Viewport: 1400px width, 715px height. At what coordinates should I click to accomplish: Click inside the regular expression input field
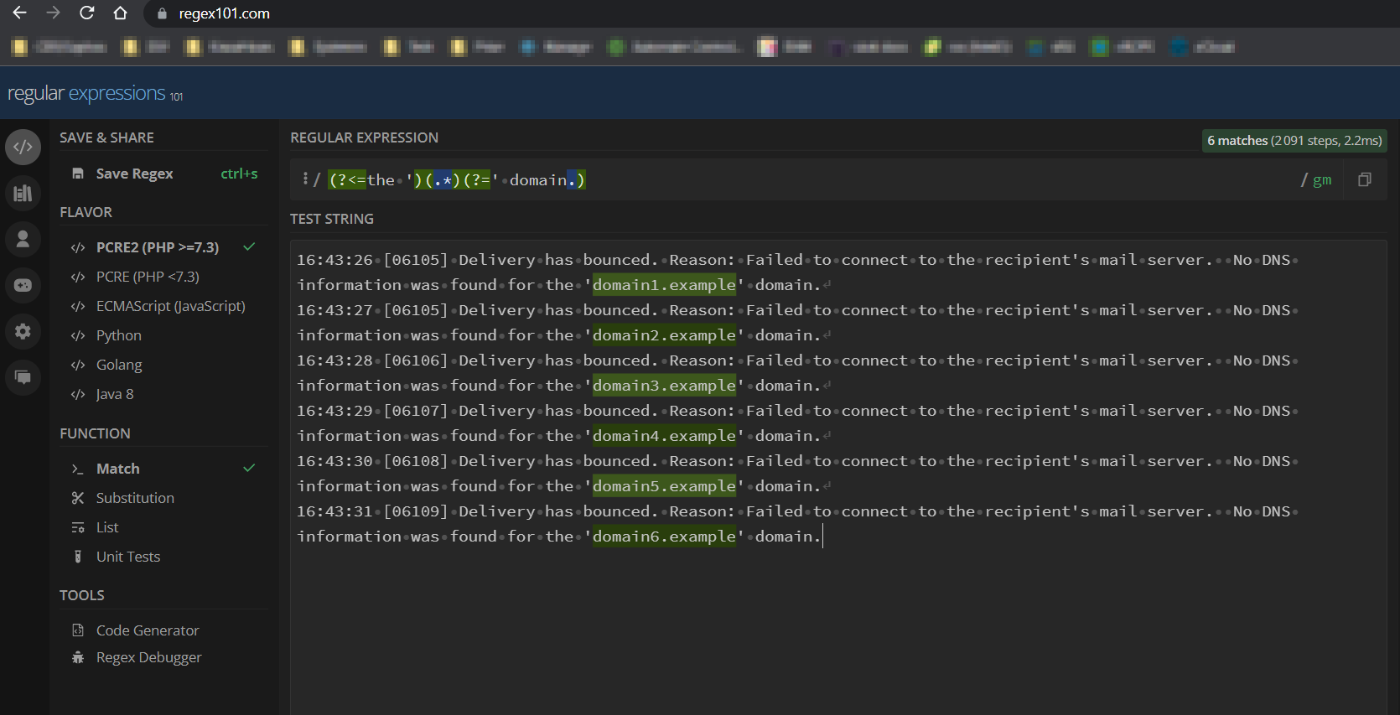coord(900,180)
